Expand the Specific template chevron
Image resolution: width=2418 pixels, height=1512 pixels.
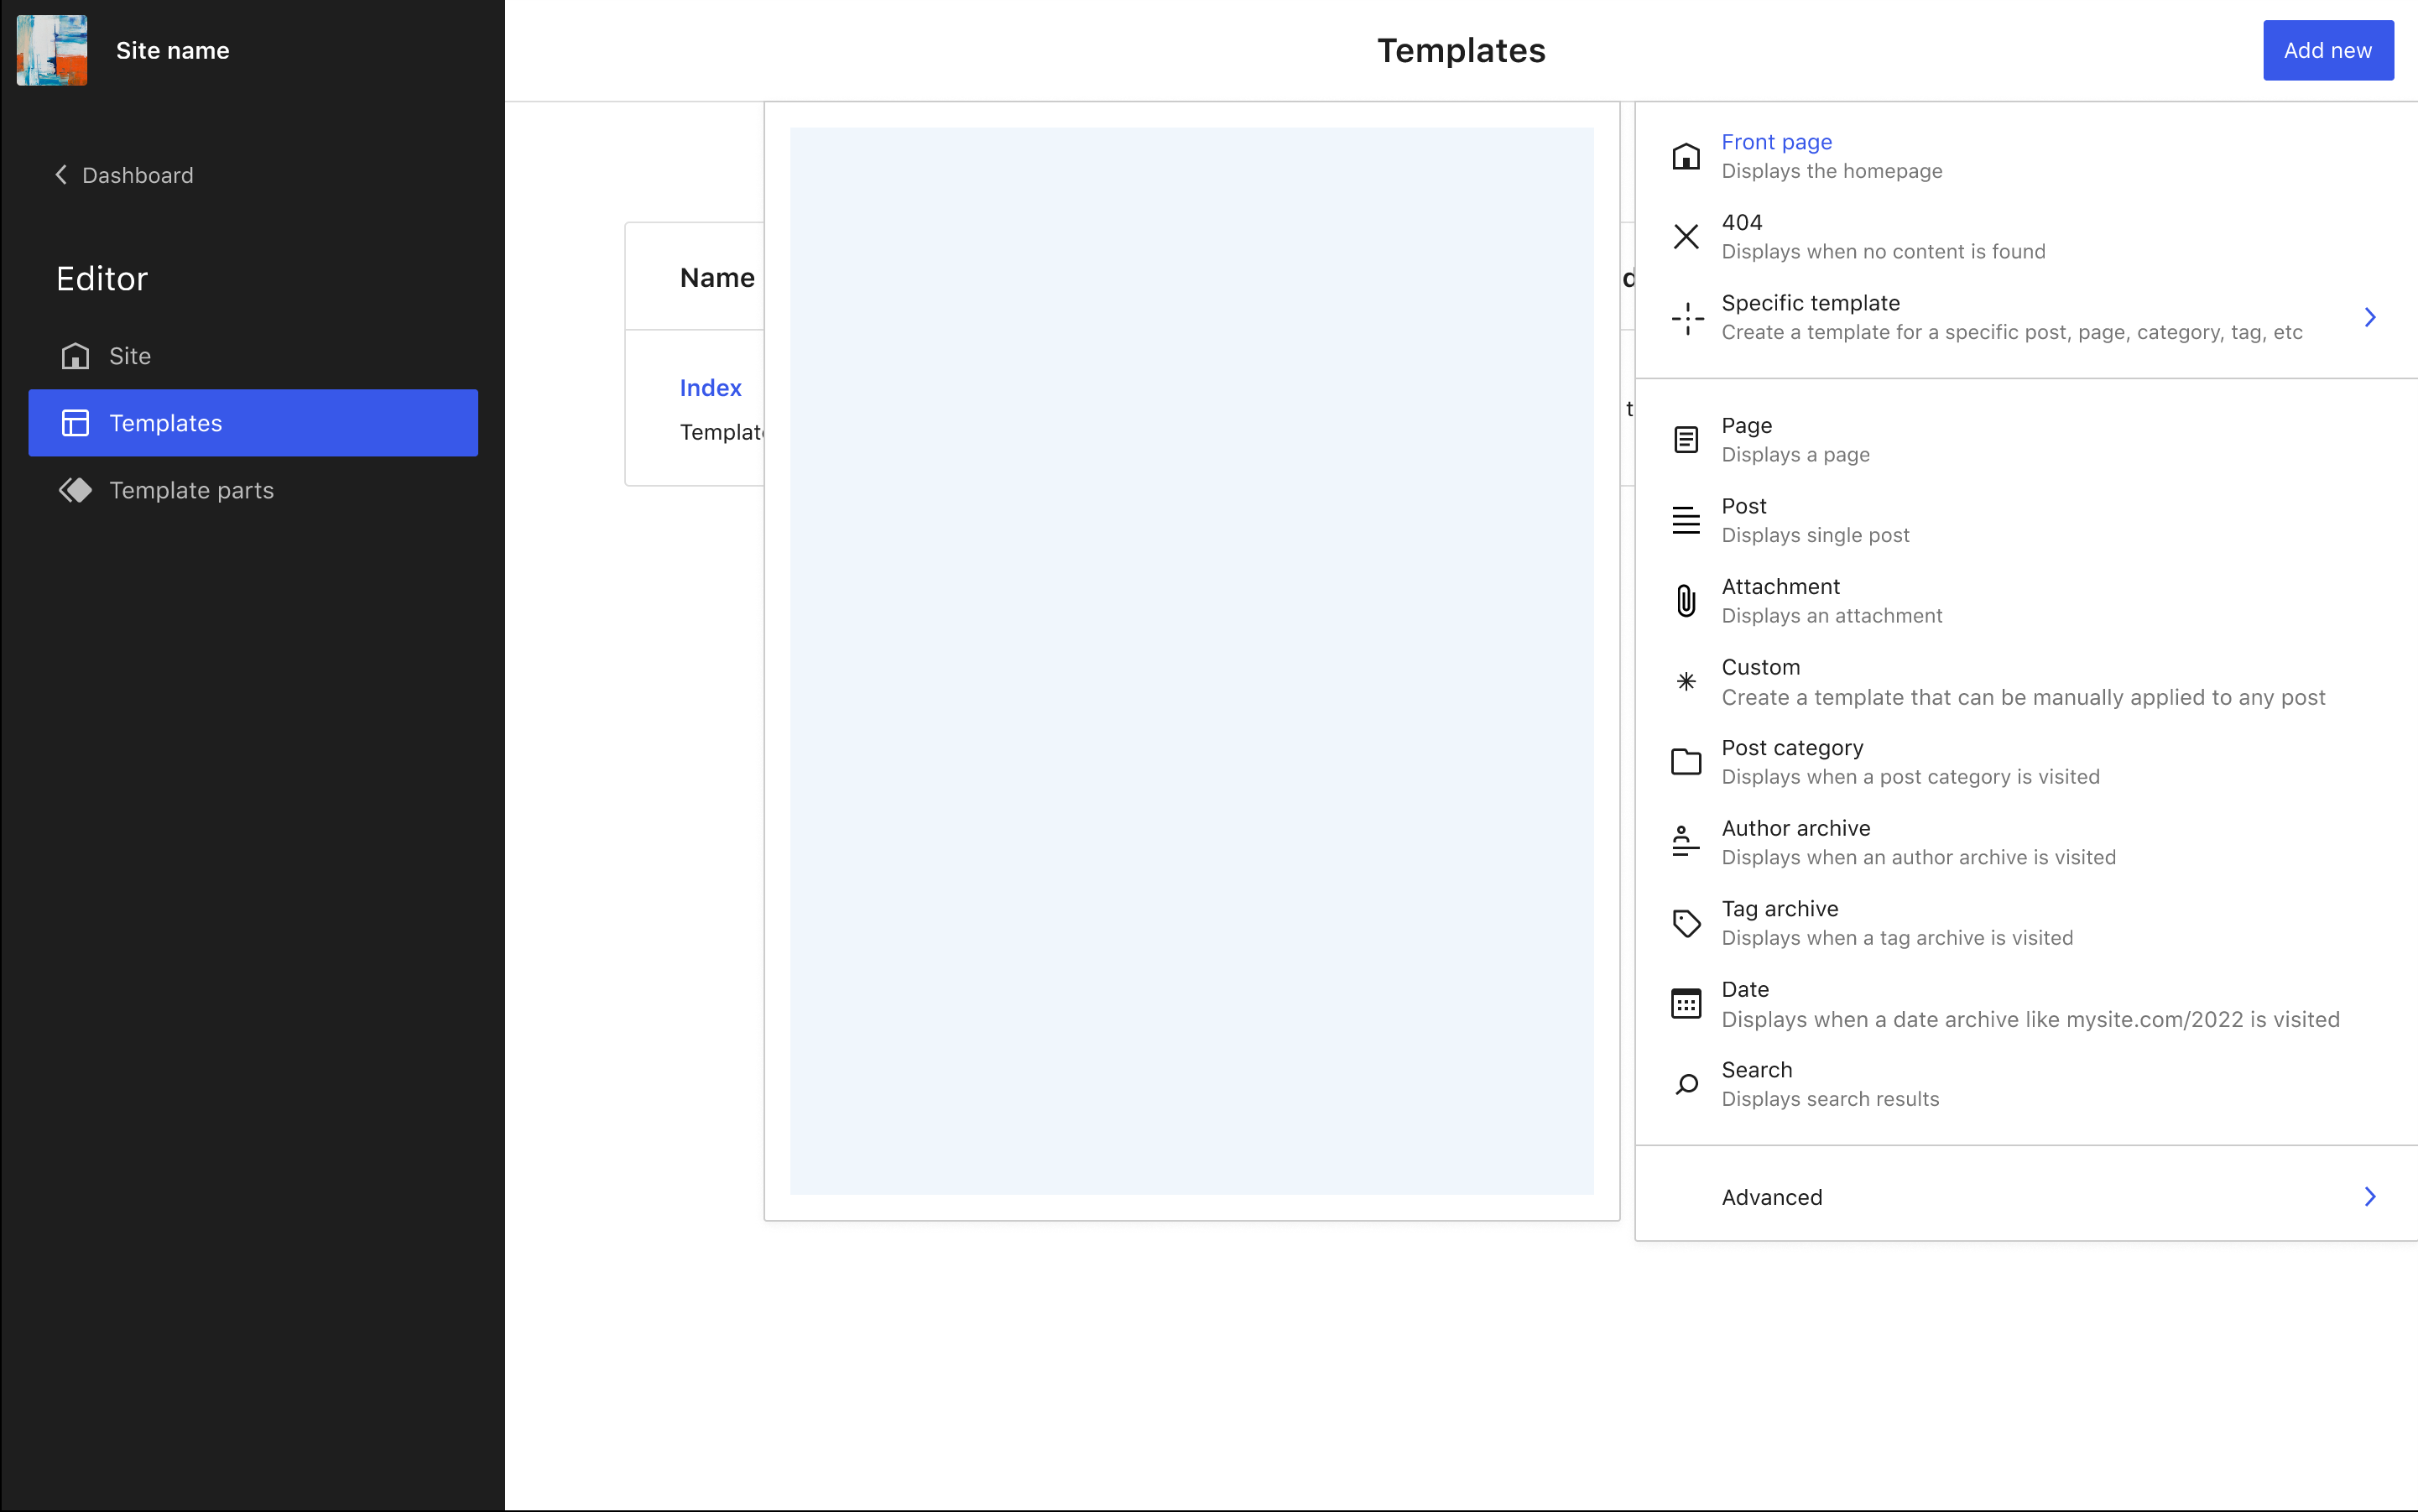2371,317
